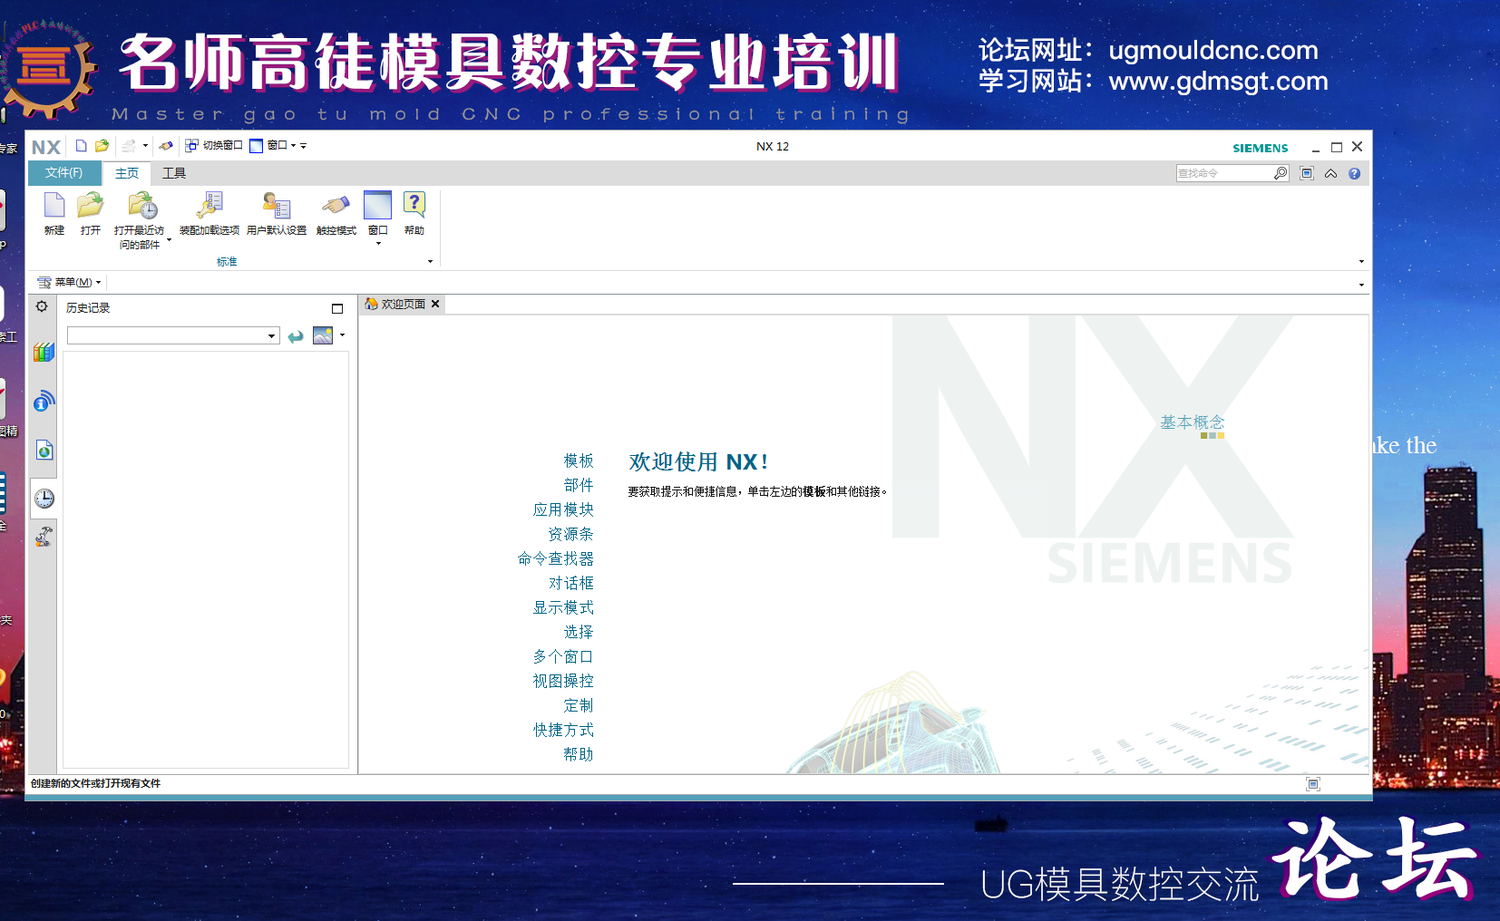Open the roles wrench resource tab
1500x921 pixels.
coord(44,537)
